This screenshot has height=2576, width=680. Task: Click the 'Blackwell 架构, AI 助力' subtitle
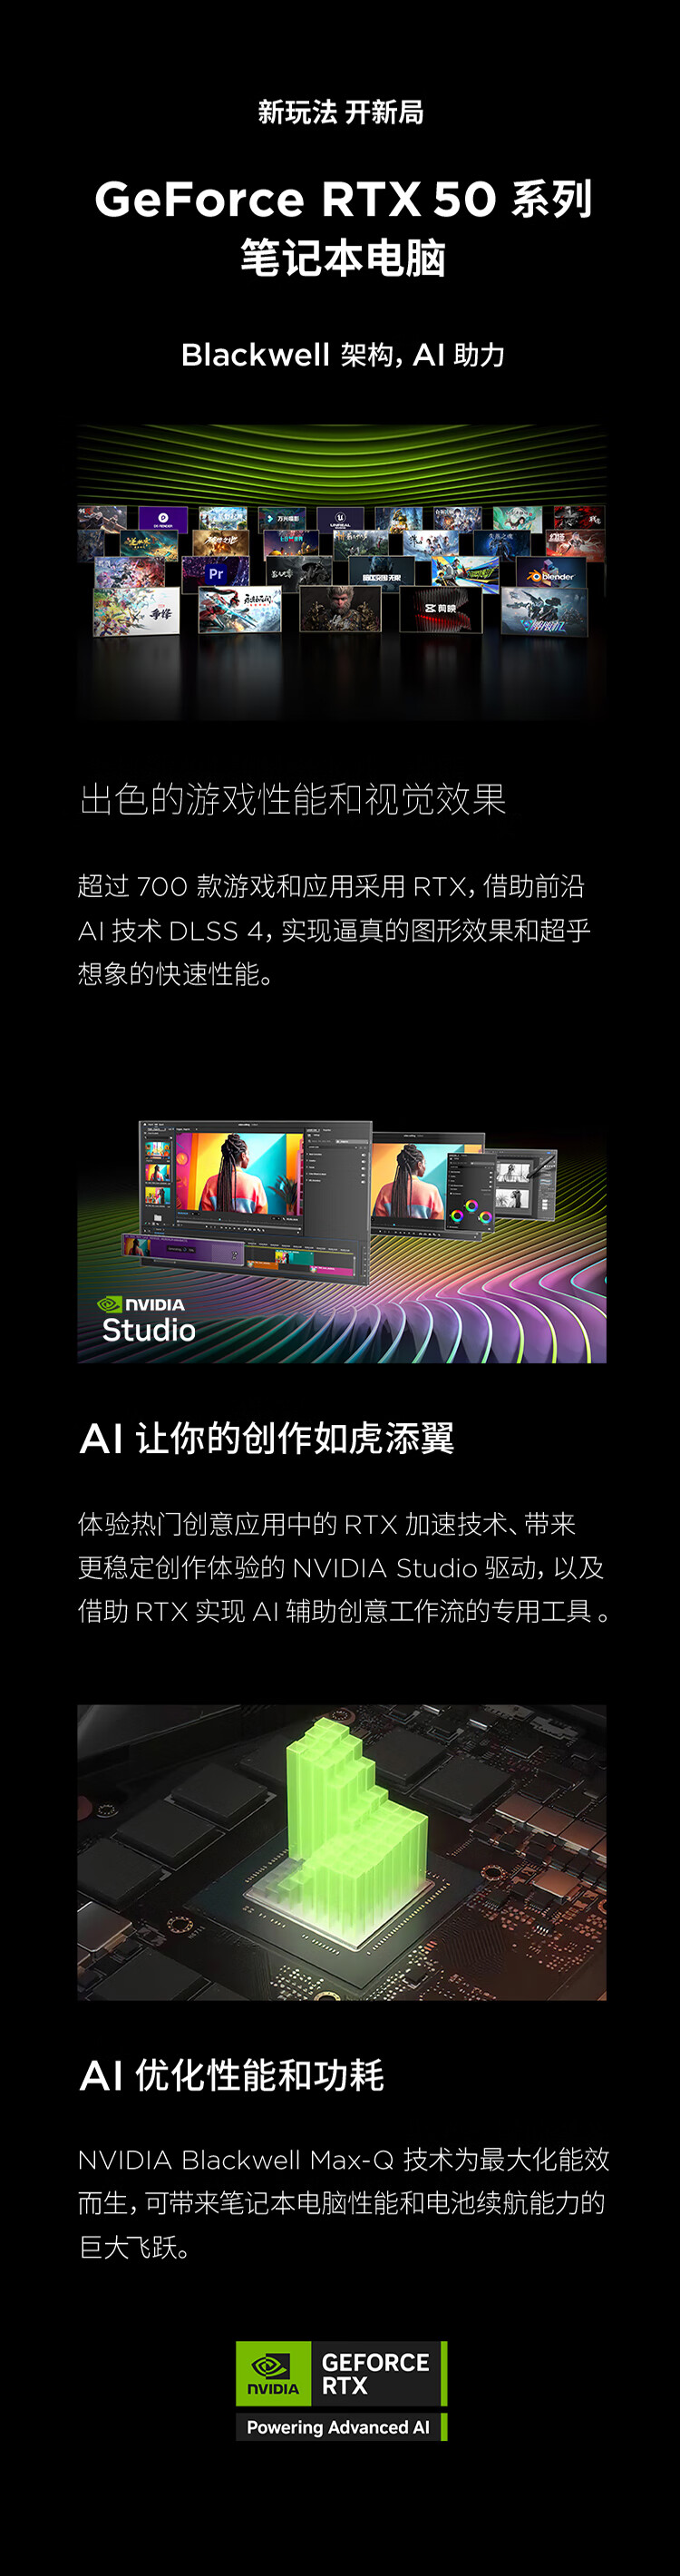[x=342, y=354]
